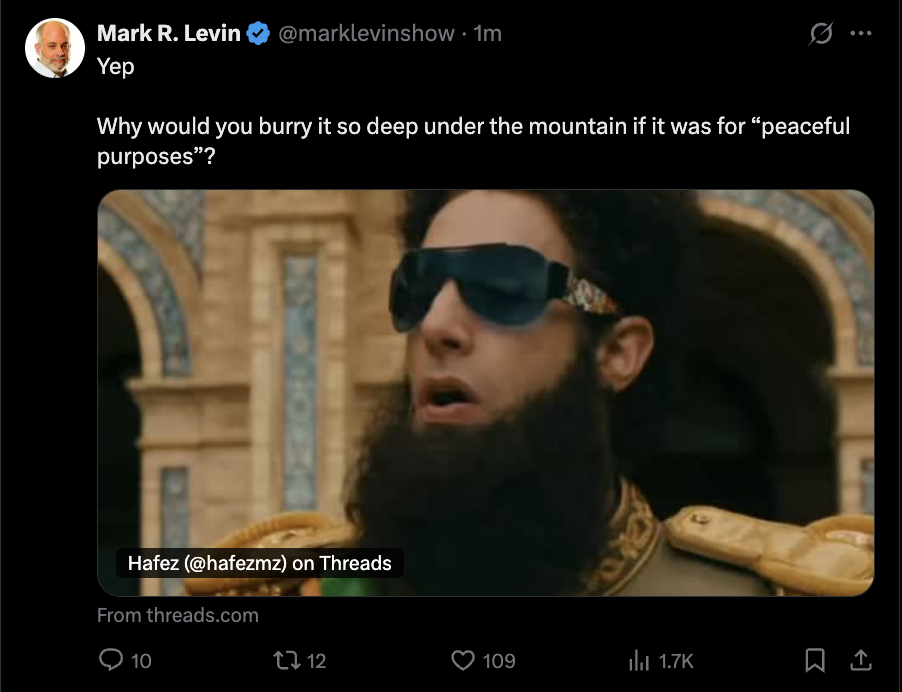Like the post with the heart icon
The height and width of the screenshot is (692, 902).
tap(463, 660)
